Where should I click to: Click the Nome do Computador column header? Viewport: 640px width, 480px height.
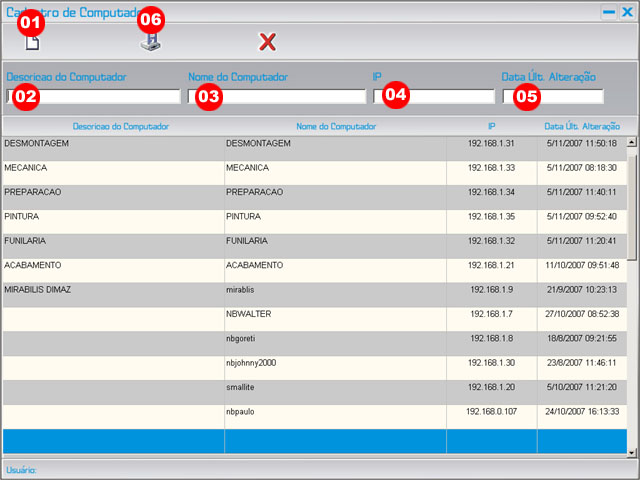click(336, 127)
